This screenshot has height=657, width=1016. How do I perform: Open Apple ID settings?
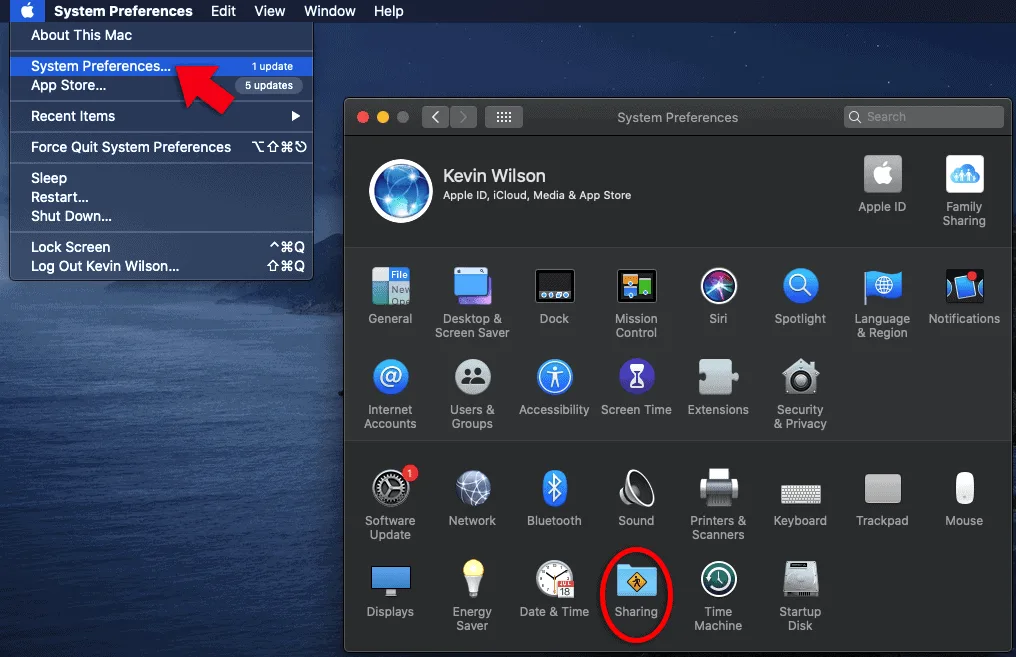882,184
